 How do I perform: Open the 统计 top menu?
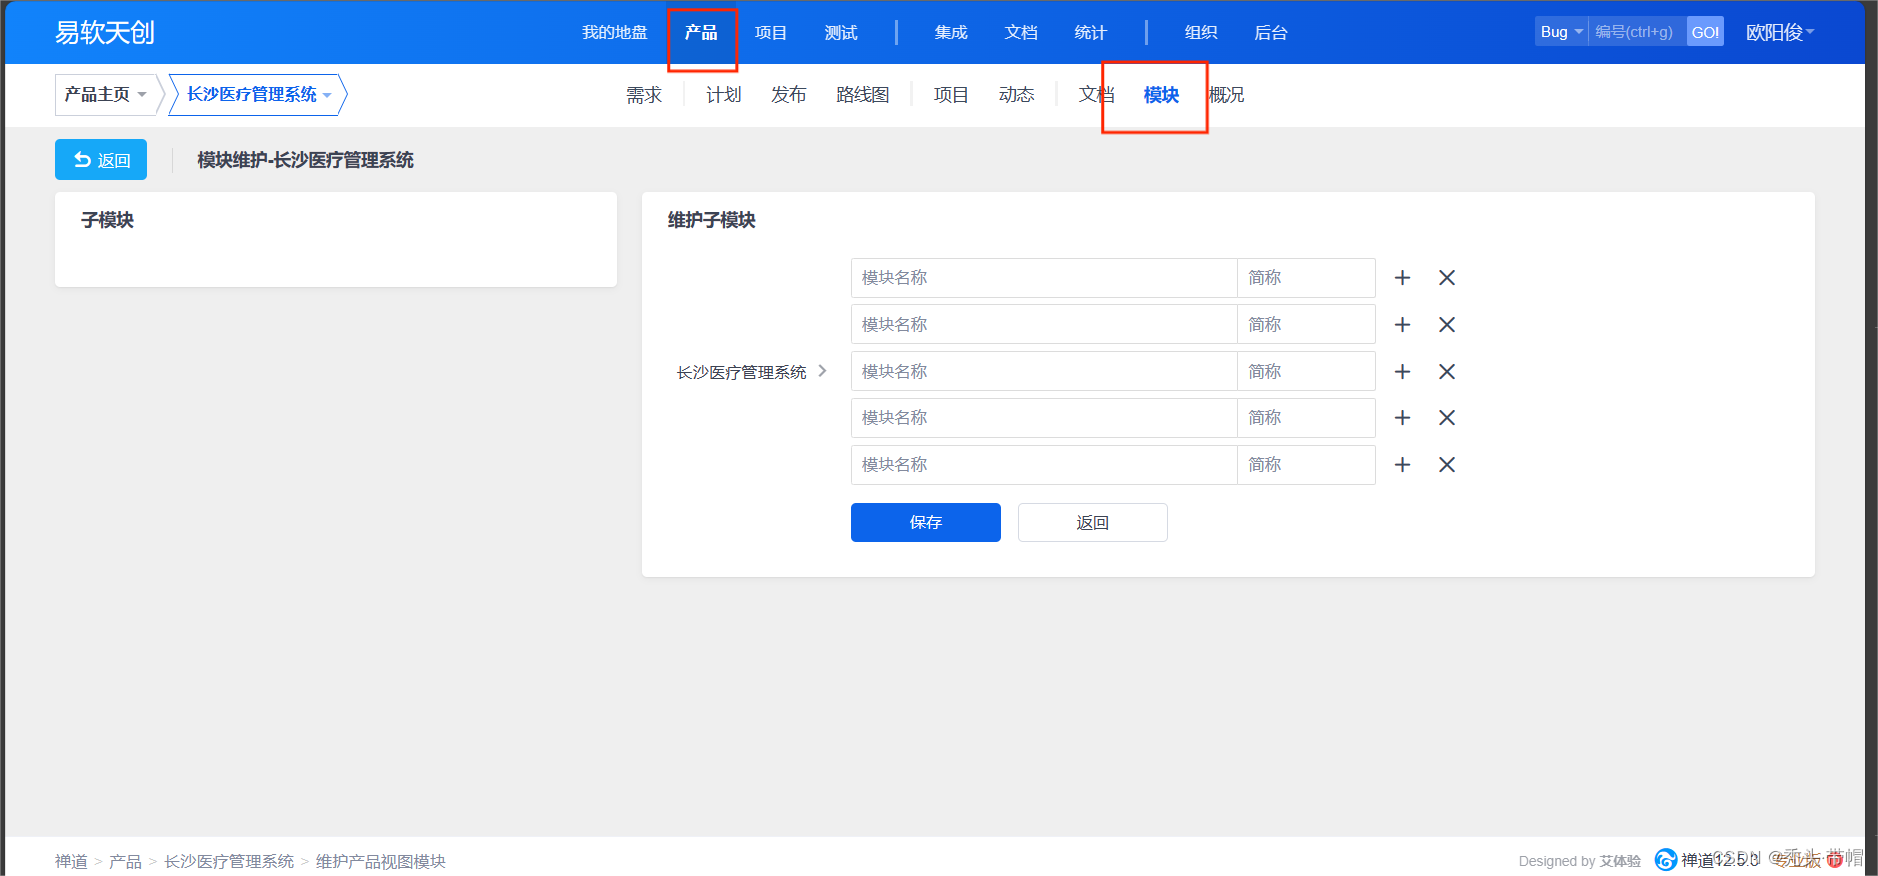coord(1091,32)
